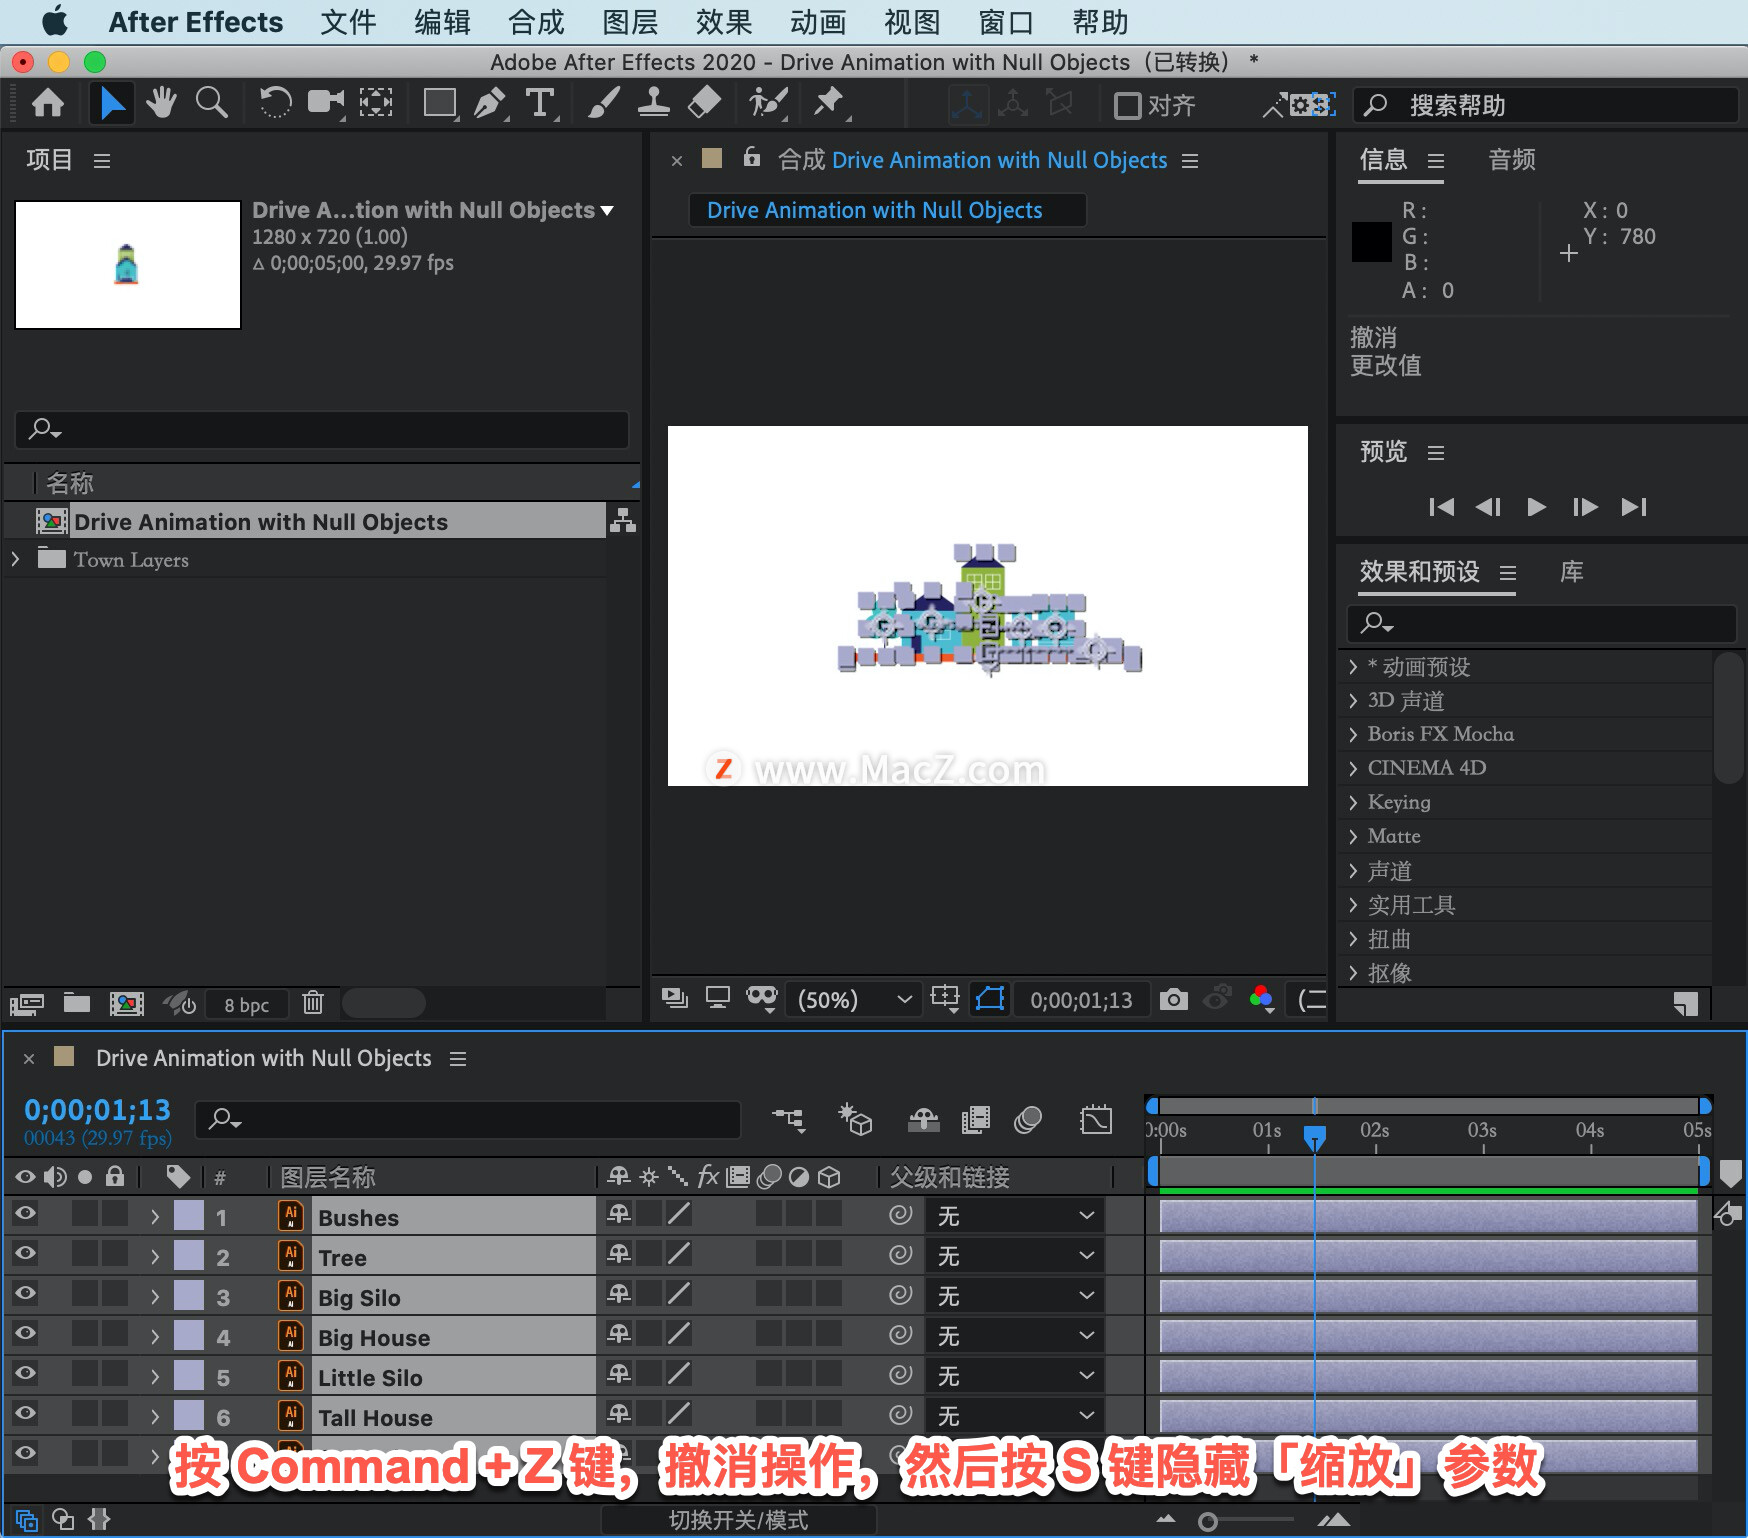1748x1538 pixels.
Task: Hide the Big Silo layer eye
Action: [25, 1294]
